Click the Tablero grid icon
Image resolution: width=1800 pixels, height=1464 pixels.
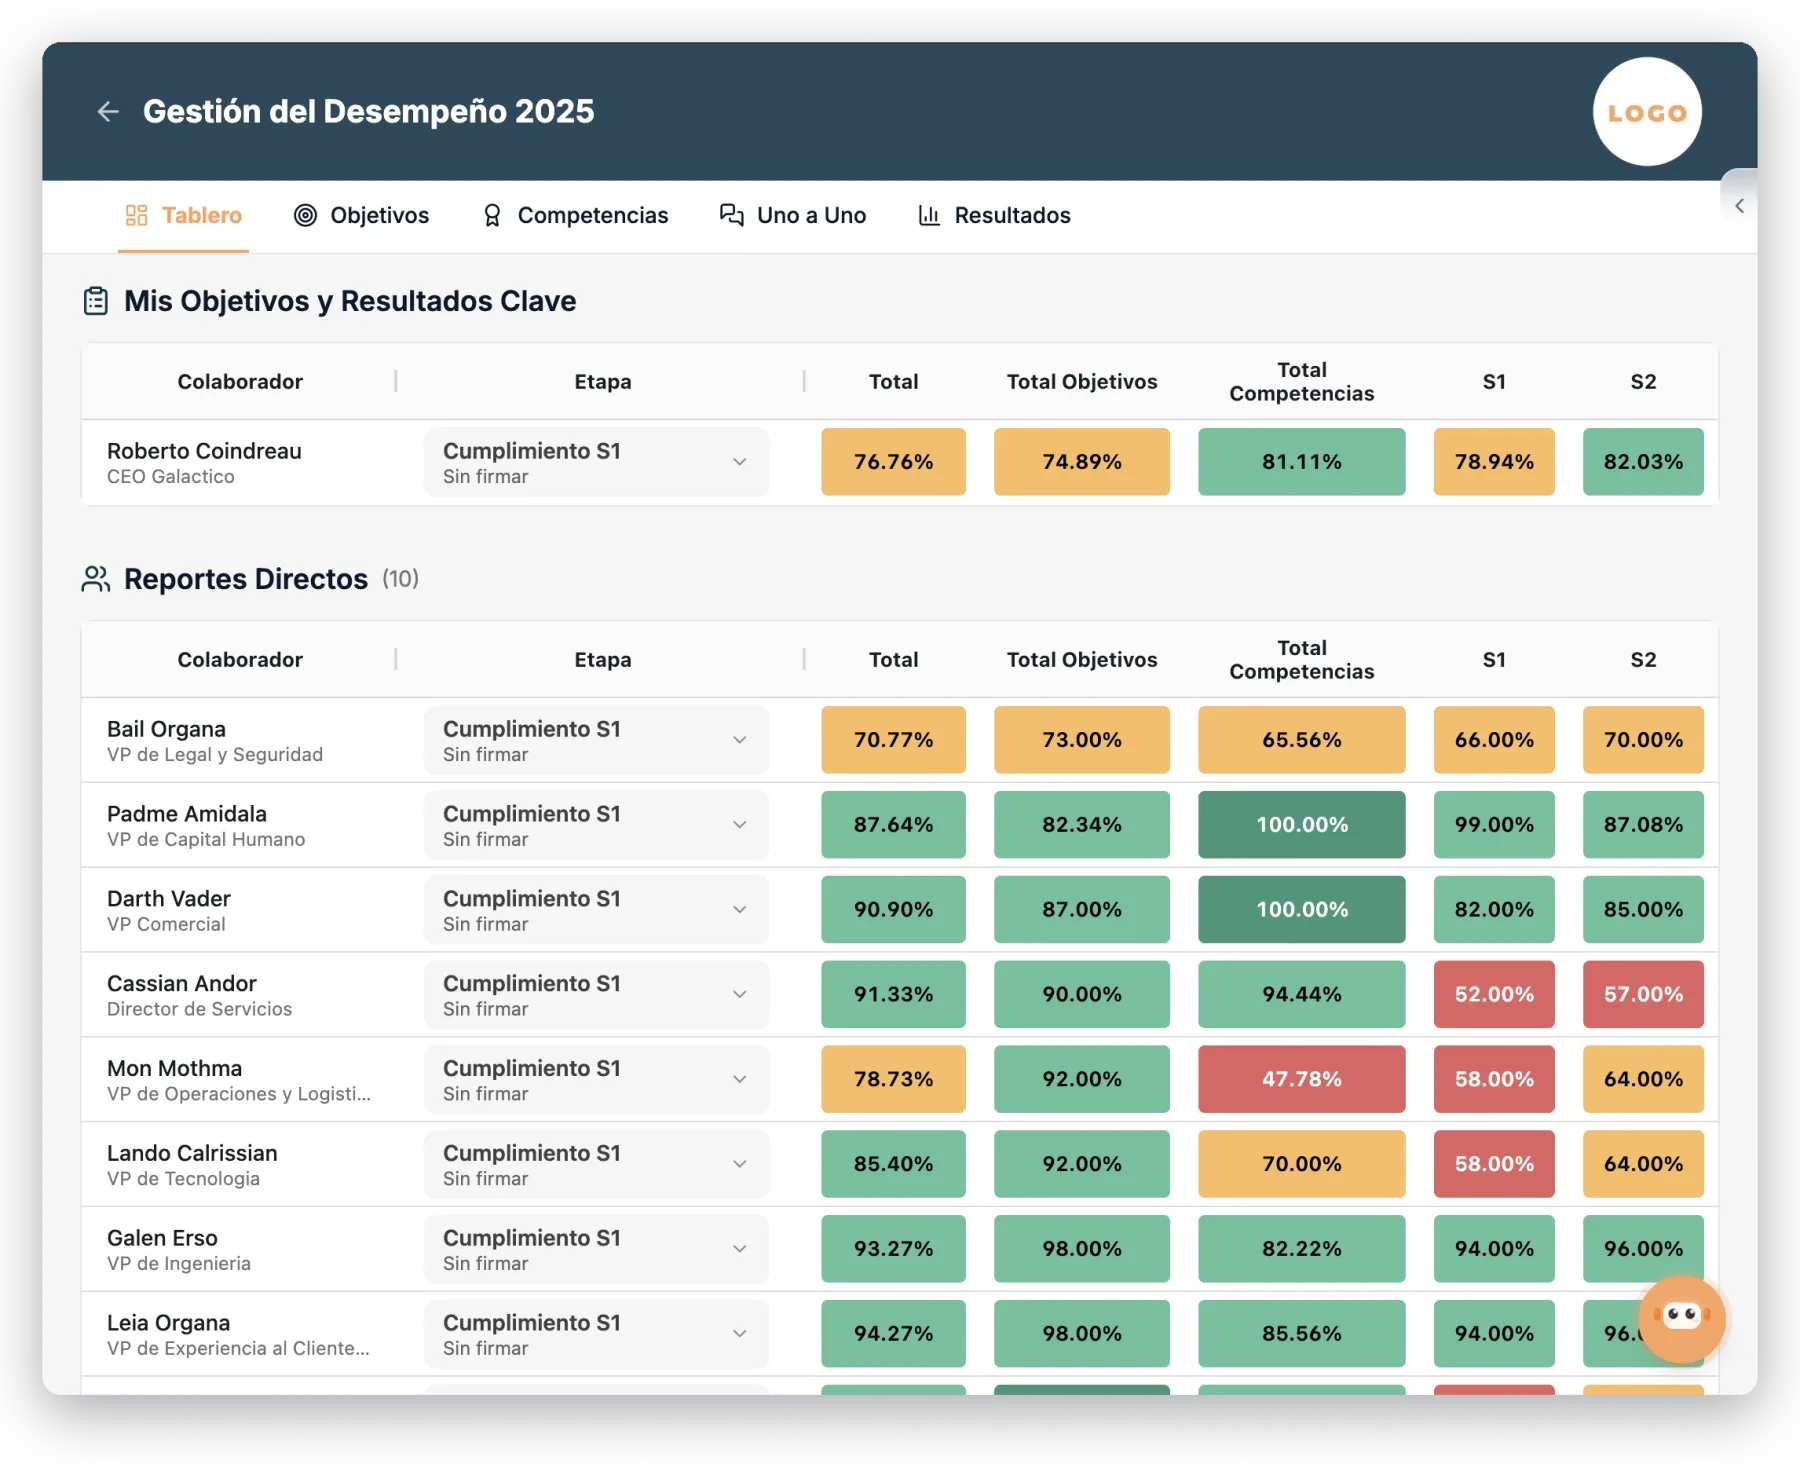[x=136, y=216]
